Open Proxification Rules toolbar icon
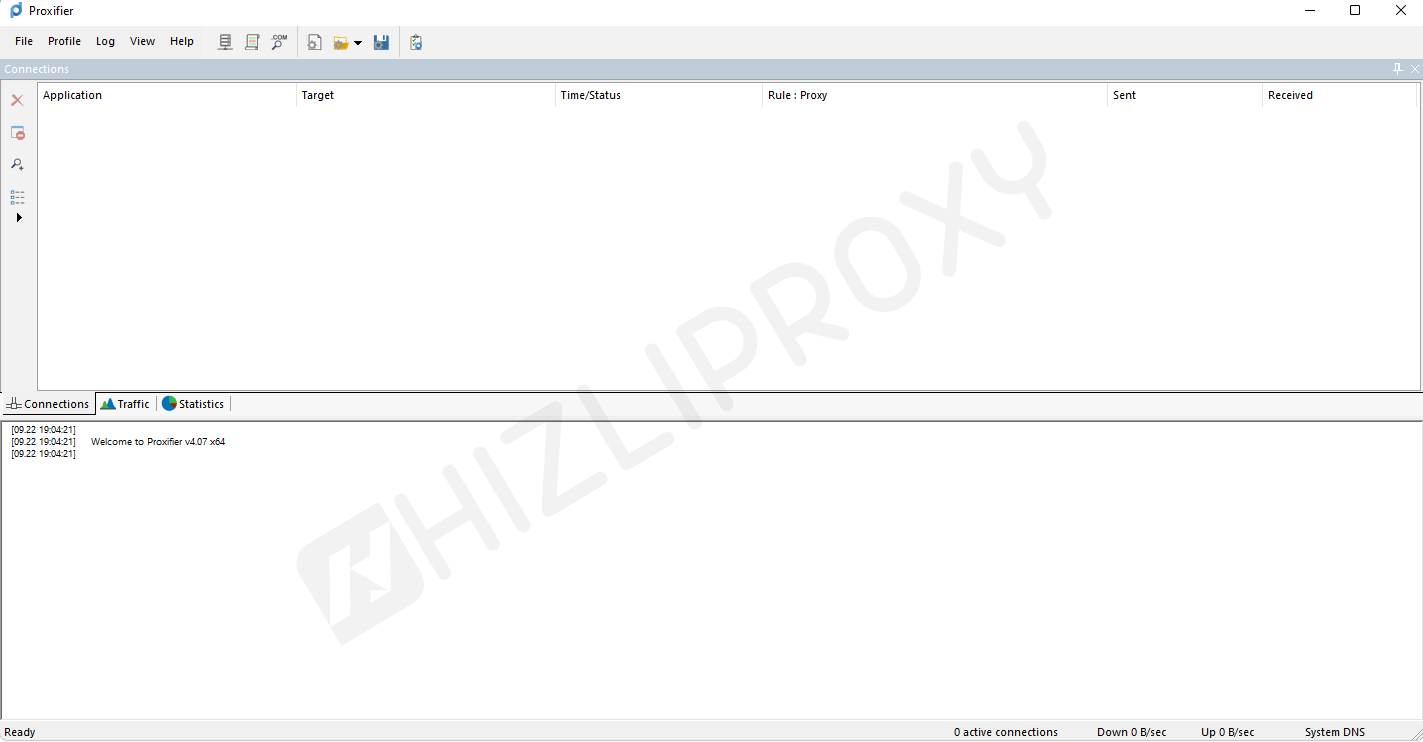Screen dimensions: 1423x742 click(252, 42)
